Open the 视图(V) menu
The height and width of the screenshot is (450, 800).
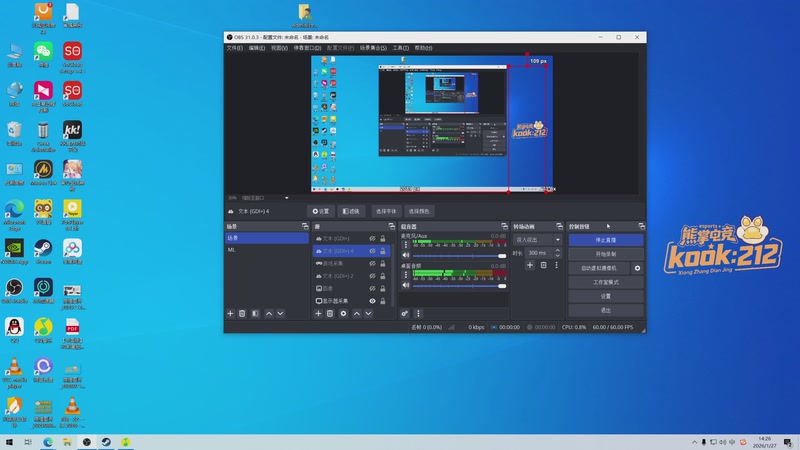[x=279, y=48]
